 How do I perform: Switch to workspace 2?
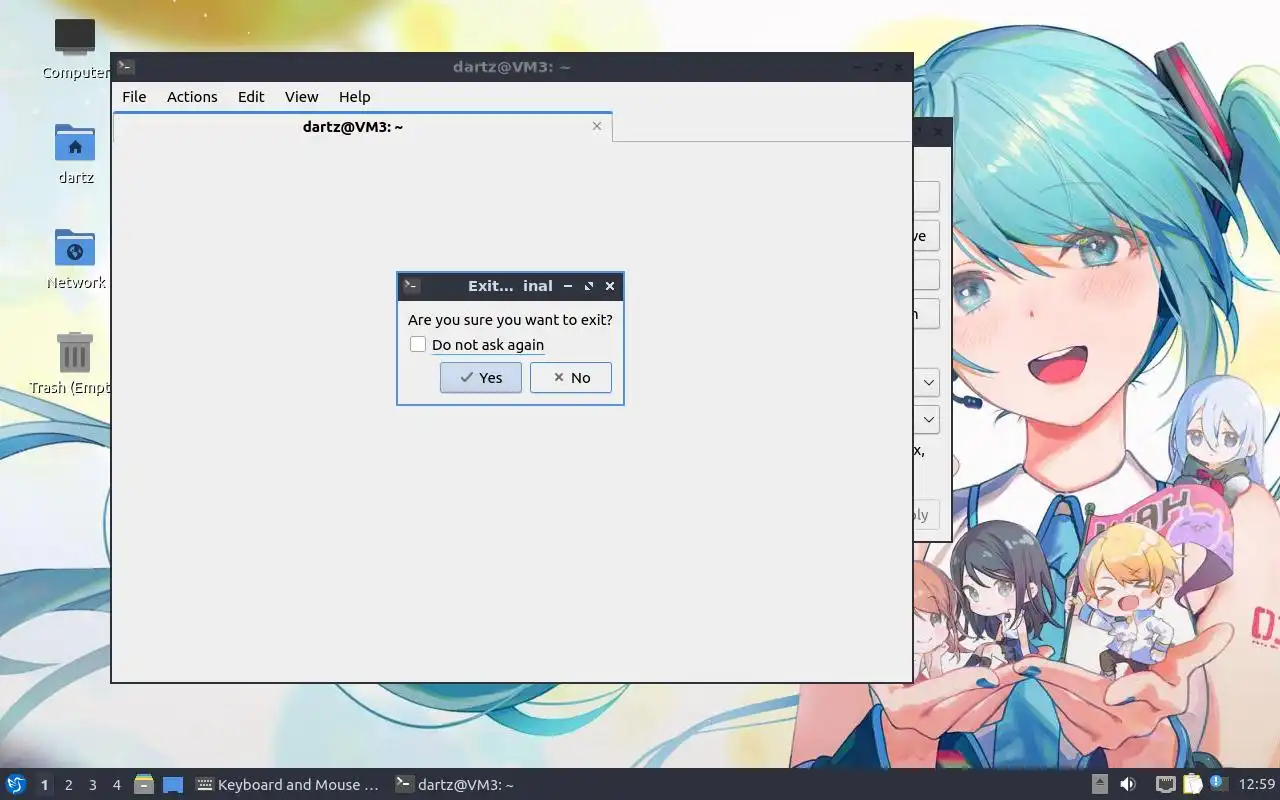tap(68, 785)
